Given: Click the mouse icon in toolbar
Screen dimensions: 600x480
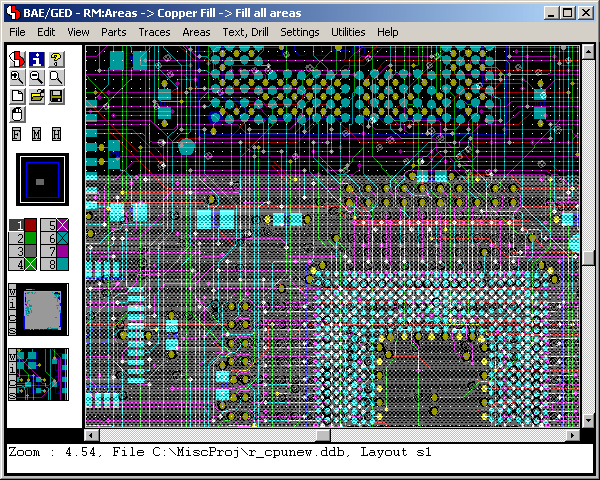Looking at the screenshot, I should point(17,115).
